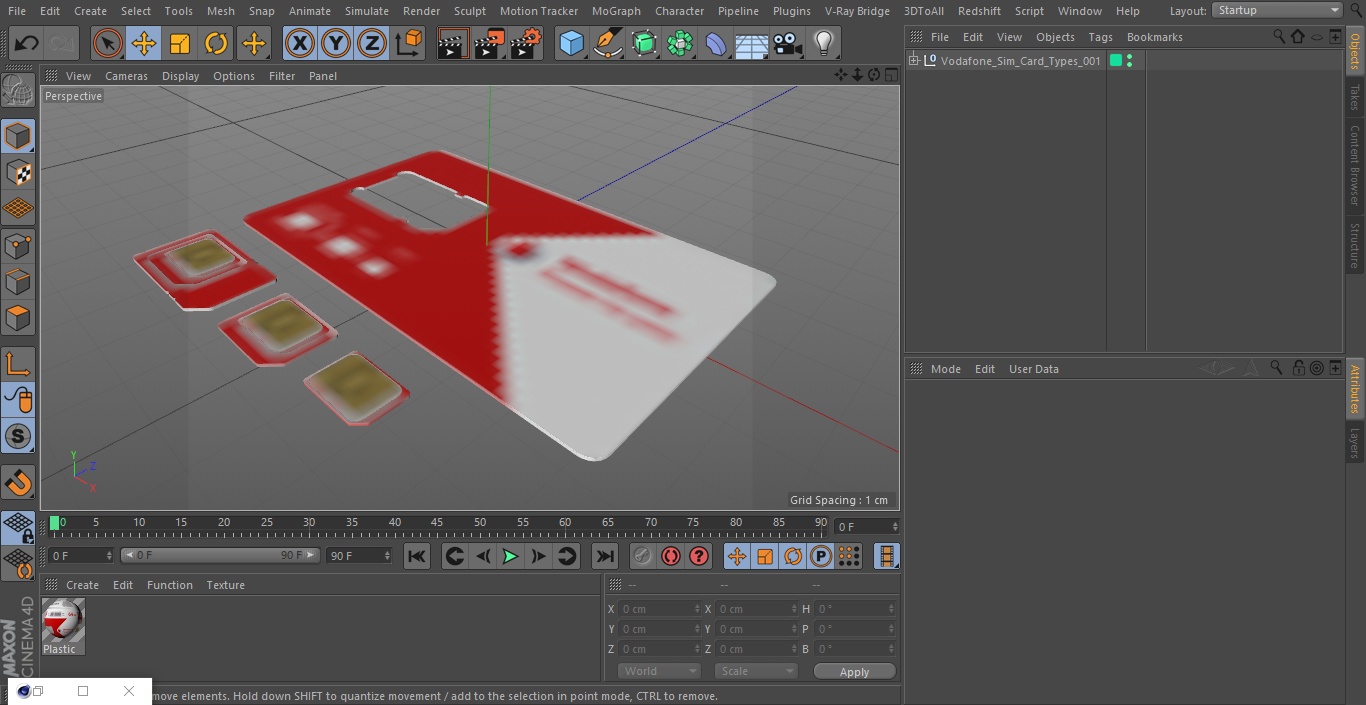The image size is (1366, 705).
Task: Add a Camera object
Action: tap(788, 43)
